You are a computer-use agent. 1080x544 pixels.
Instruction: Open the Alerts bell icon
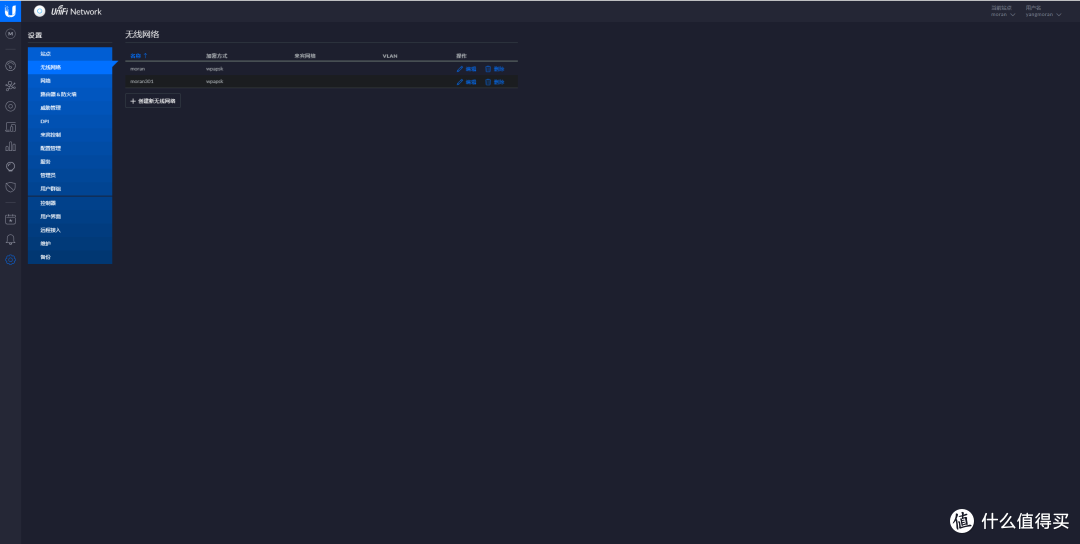(x=10, y=240)
